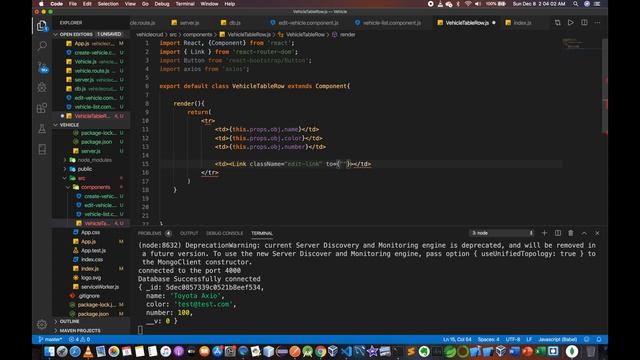Collapse the VEHICLE folder section

click(x=91, y=125)
